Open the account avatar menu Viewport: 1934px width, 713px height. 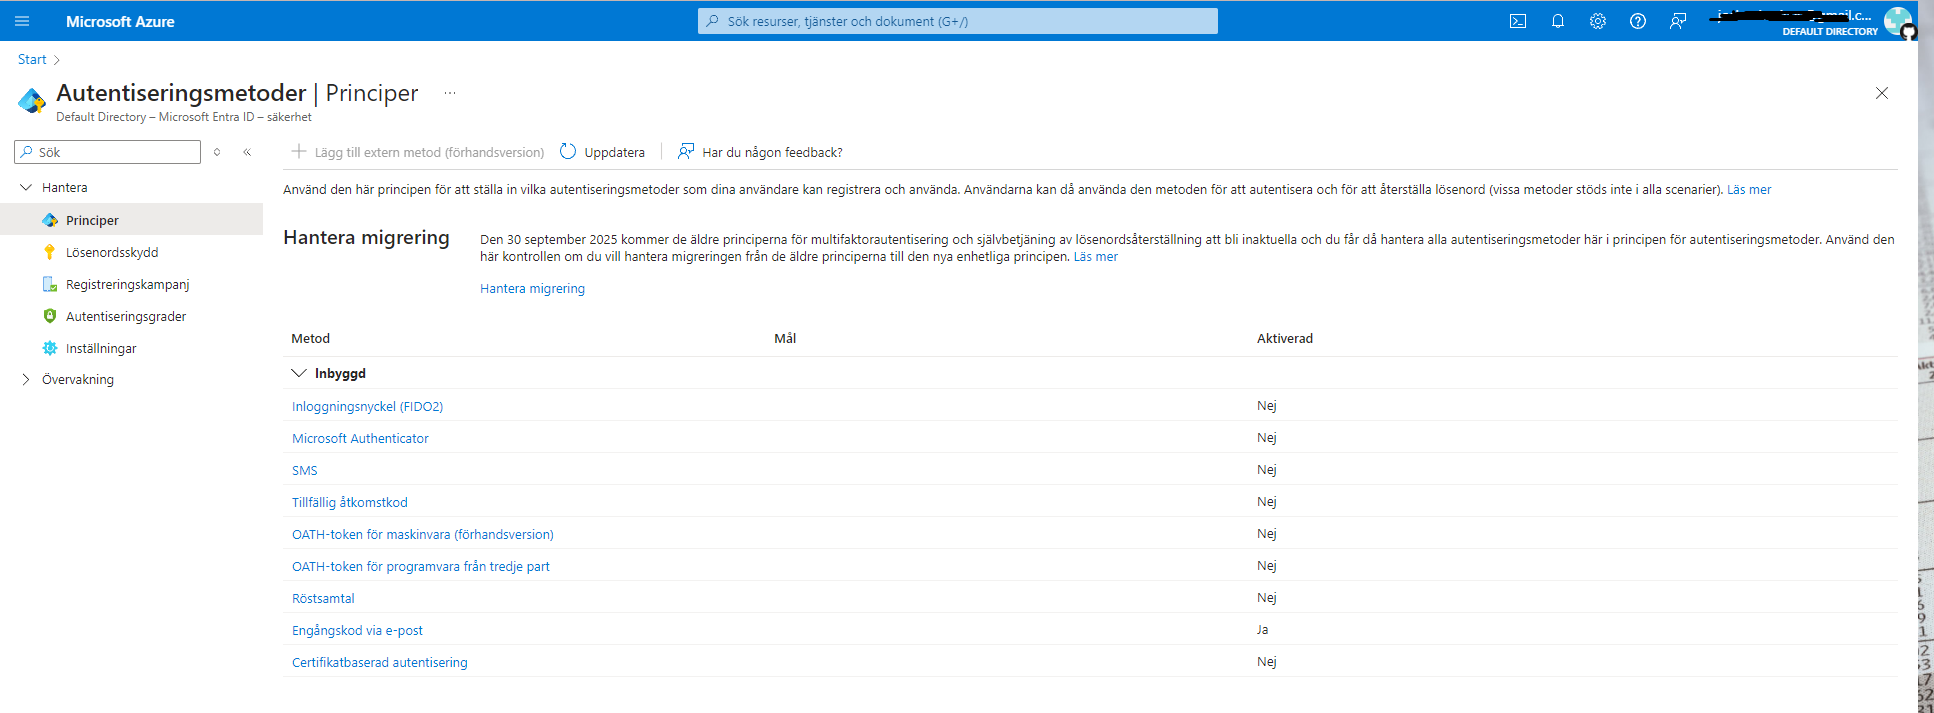[1897, 21]
